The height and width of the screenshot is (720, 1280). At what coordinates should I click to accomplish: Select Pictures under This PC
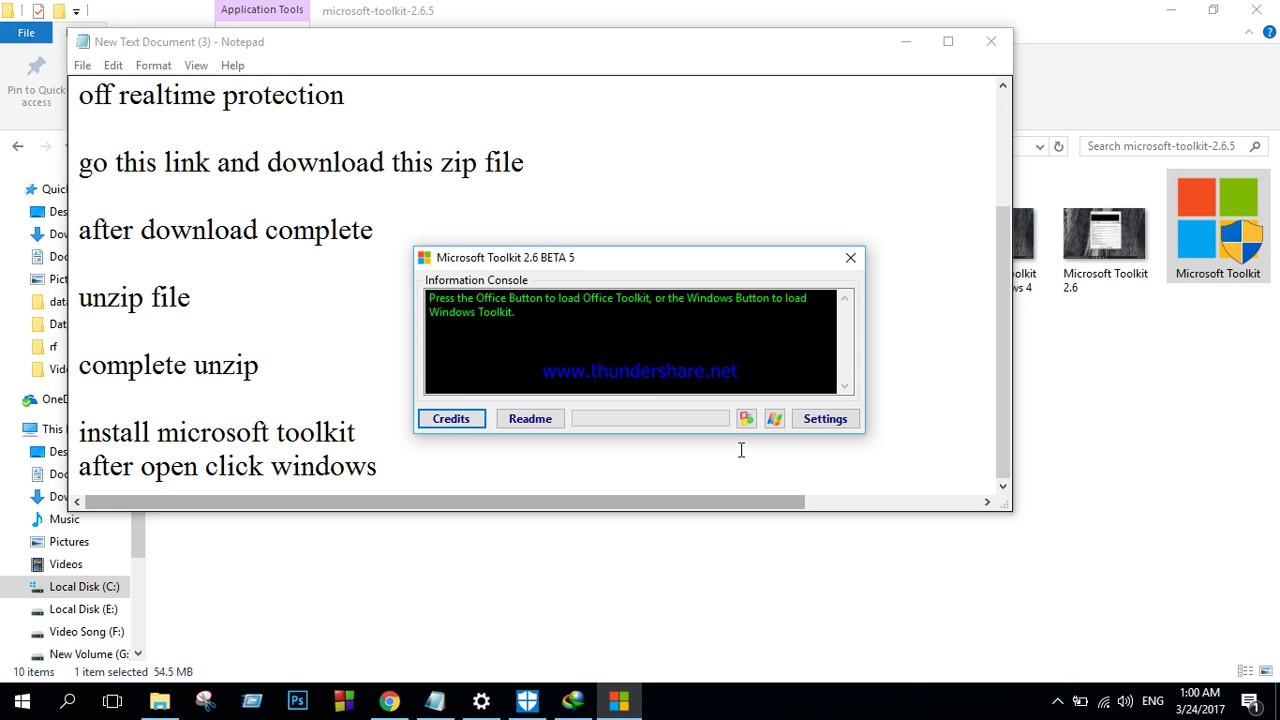click(69, 542)
